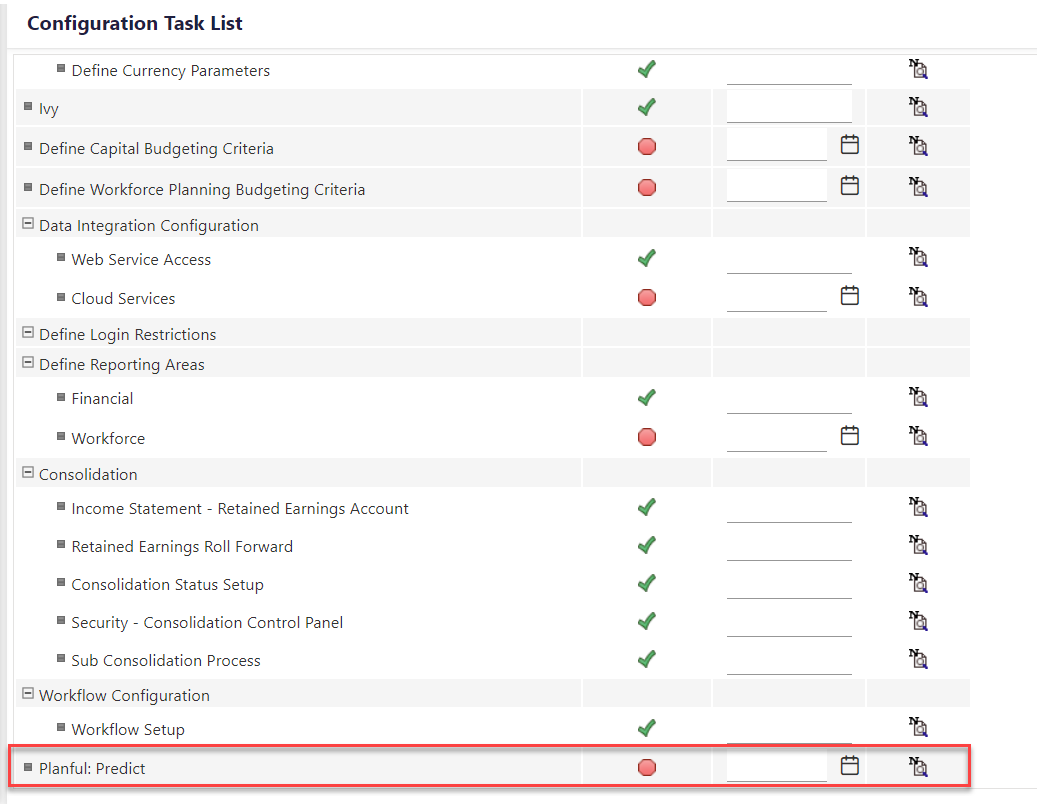Image resolution: width=1037 pixels, height=804 pixels.
Task: Open the Income Statement - Retained Earnings Account task
Action: (x=240, y=507)
